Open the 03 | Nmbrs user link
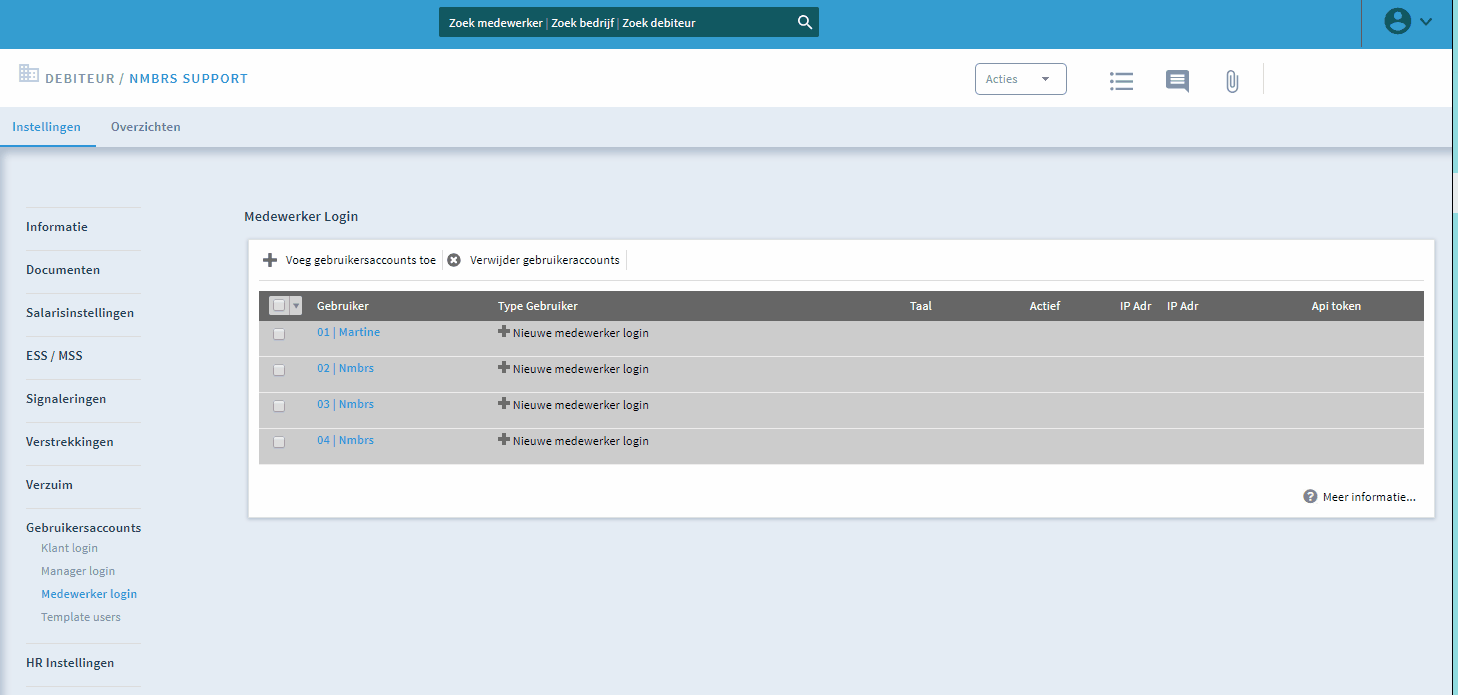The height and width of the screenshot is (695, 1458). point(345,404)
